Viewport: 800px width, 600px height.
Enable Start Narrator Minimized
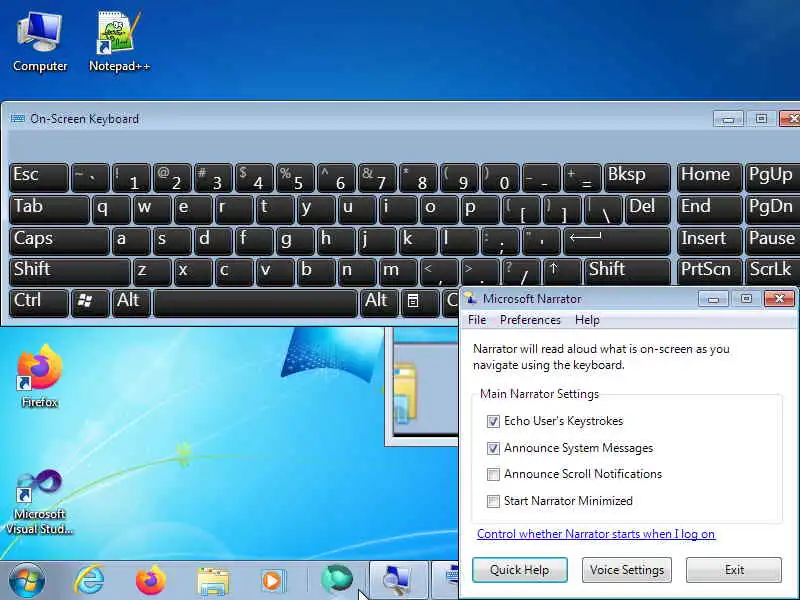[493, 501]
